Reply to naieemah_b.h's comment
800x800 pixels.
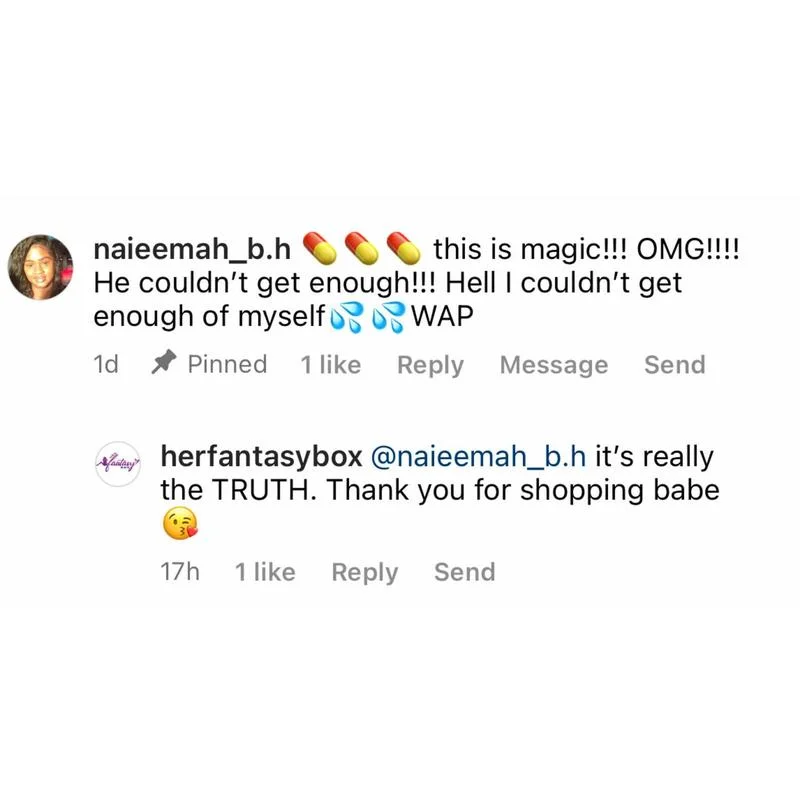[430, 365]
